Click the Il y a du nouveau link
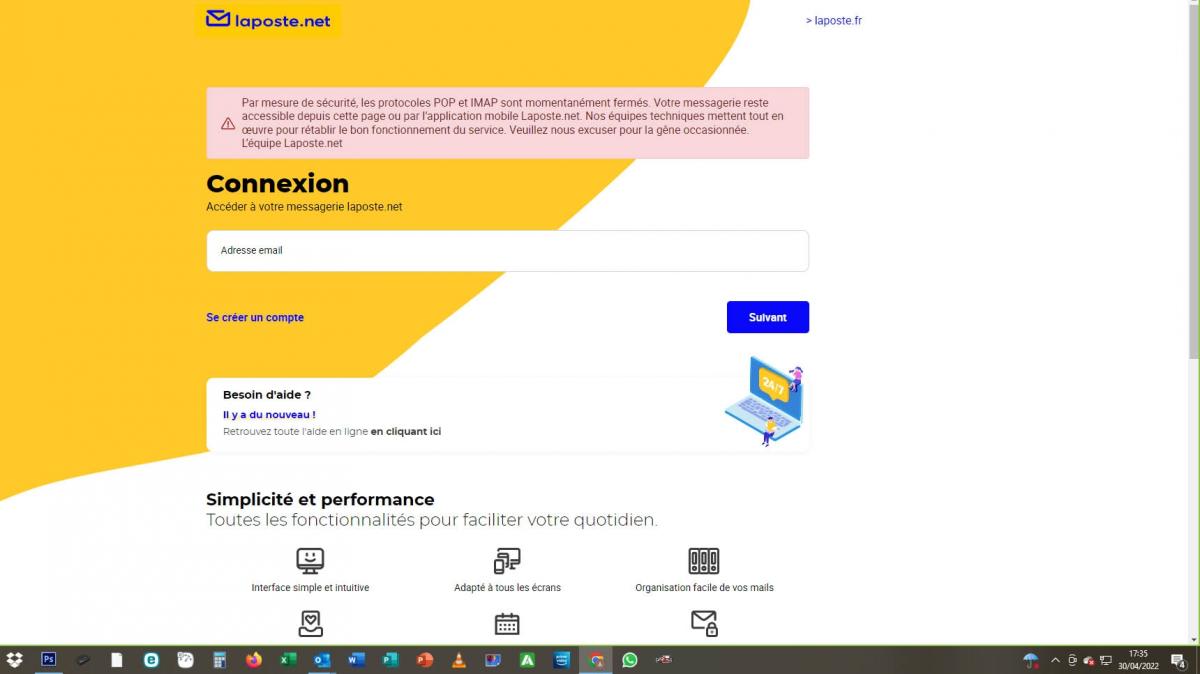Viewport: 1200px width, 674px height. tap(269, 414)
